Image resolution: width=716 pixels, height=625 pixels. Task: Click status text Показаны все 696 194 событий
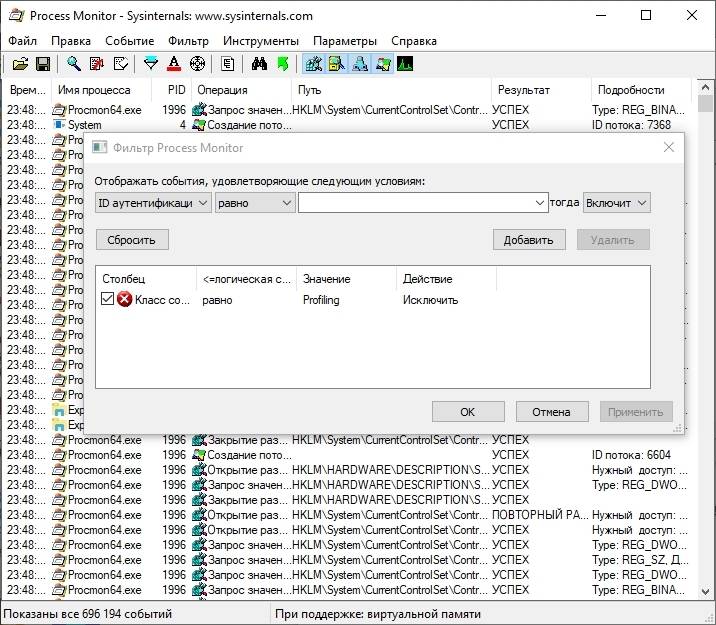coord(88,614)
